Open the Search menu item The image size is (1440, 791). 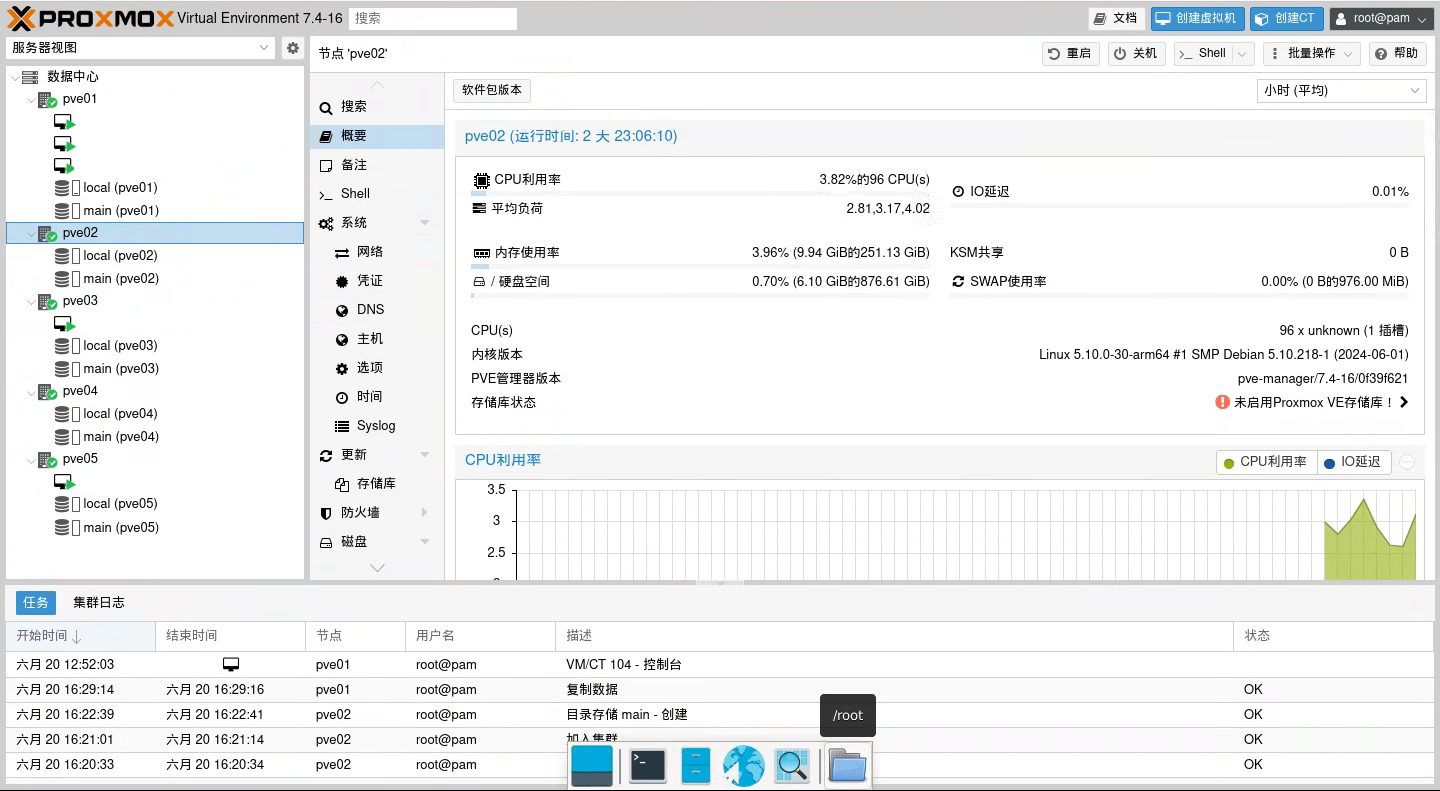point(377,107)
